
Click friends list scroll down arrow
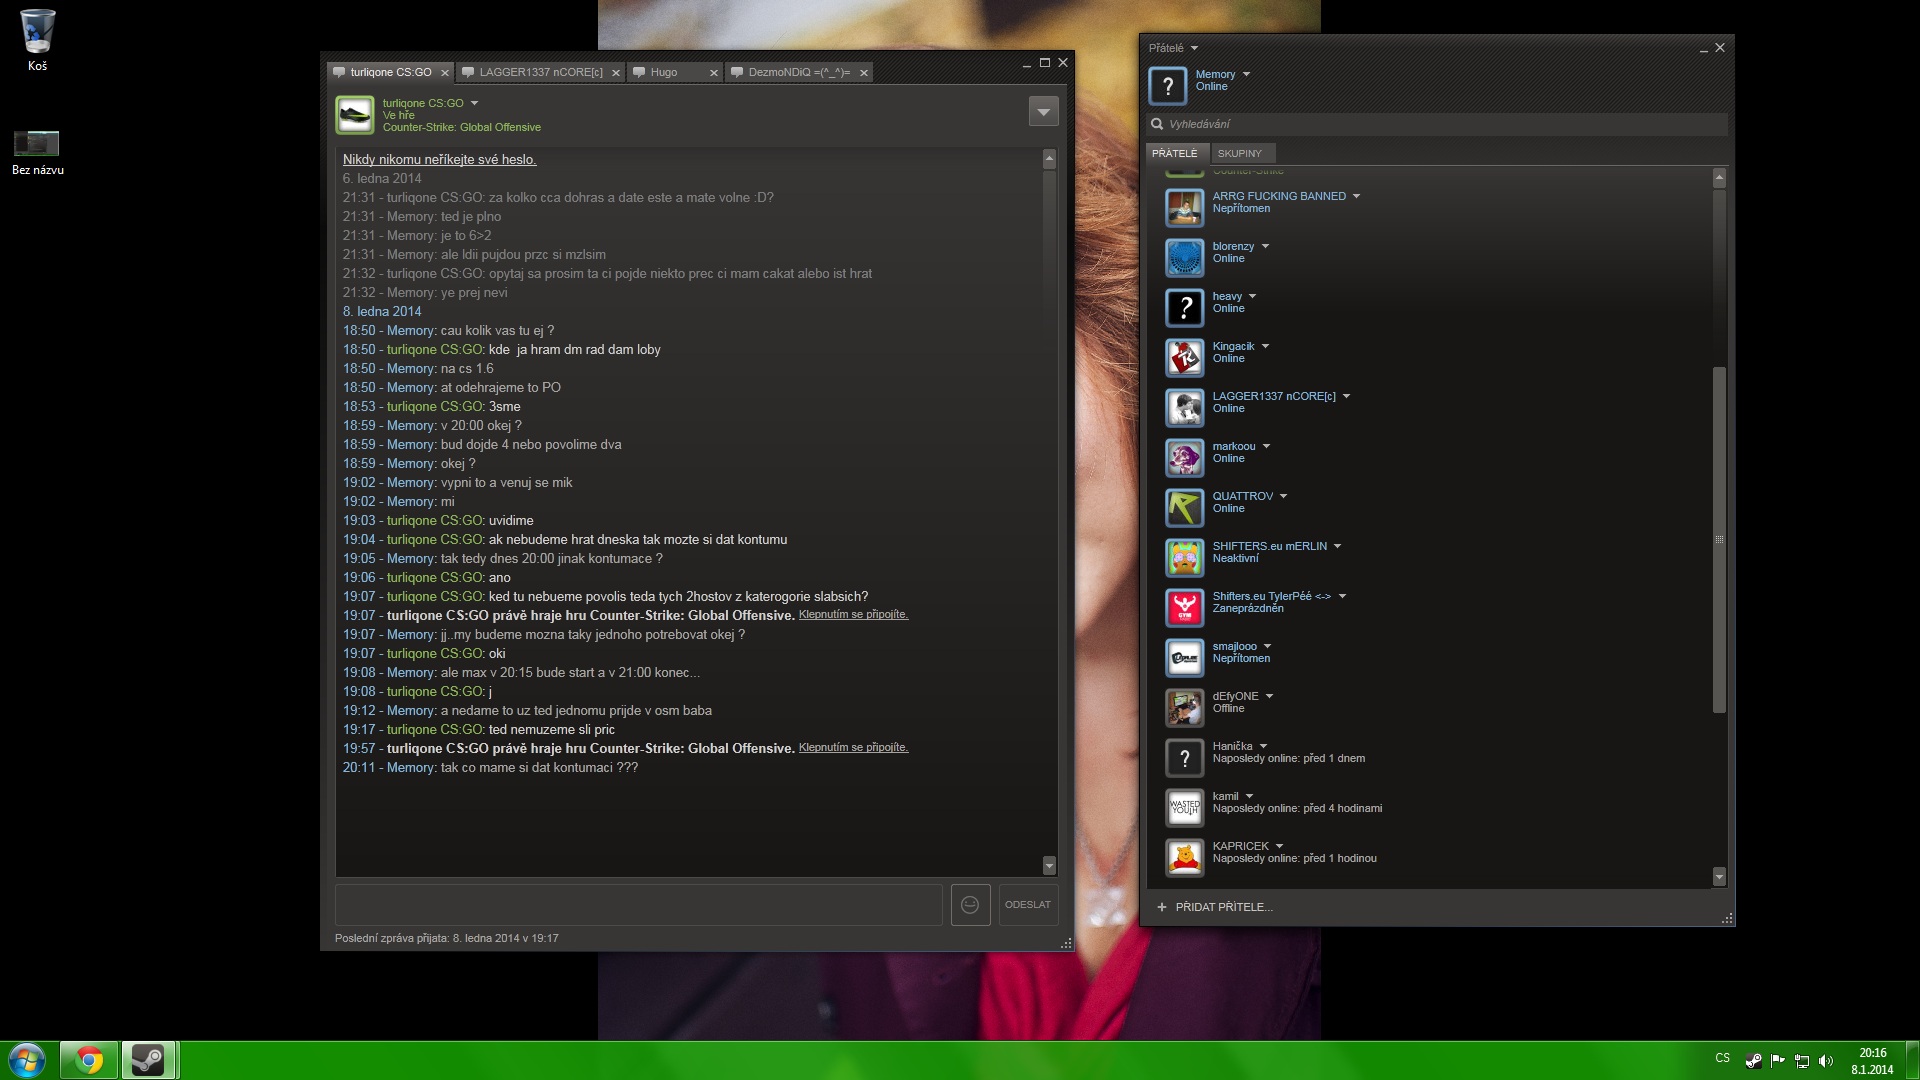point(1719,877)
